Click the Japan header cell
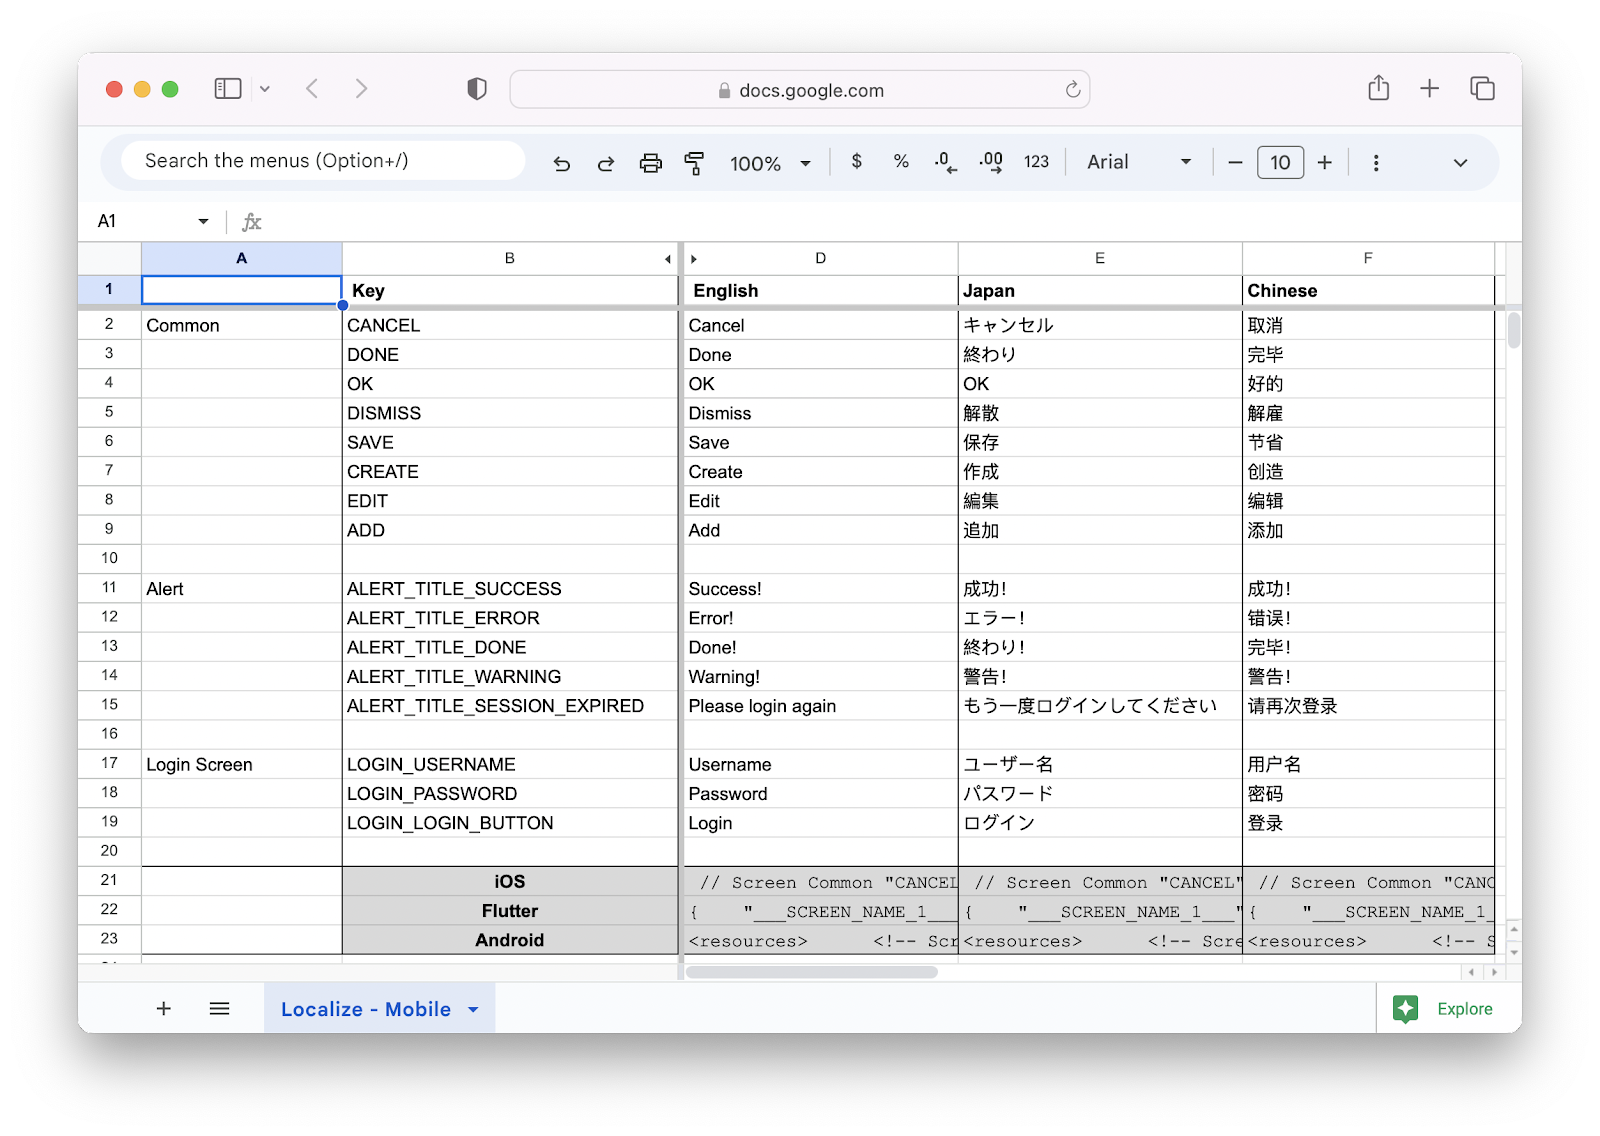The height and width of the screenshot is (1136, 1600). pyautogui.click(x=1100, y=290)
